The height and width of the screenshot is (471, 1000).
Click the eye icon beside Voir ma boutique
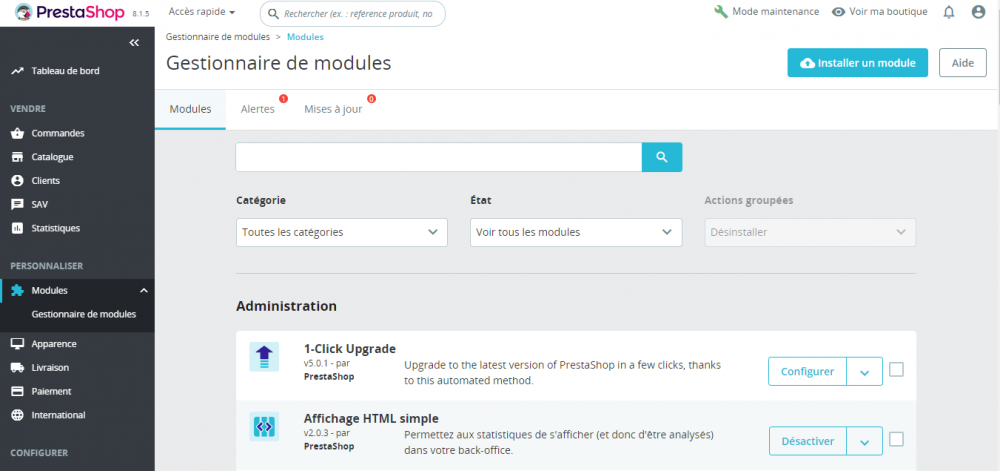click(839, 11)
